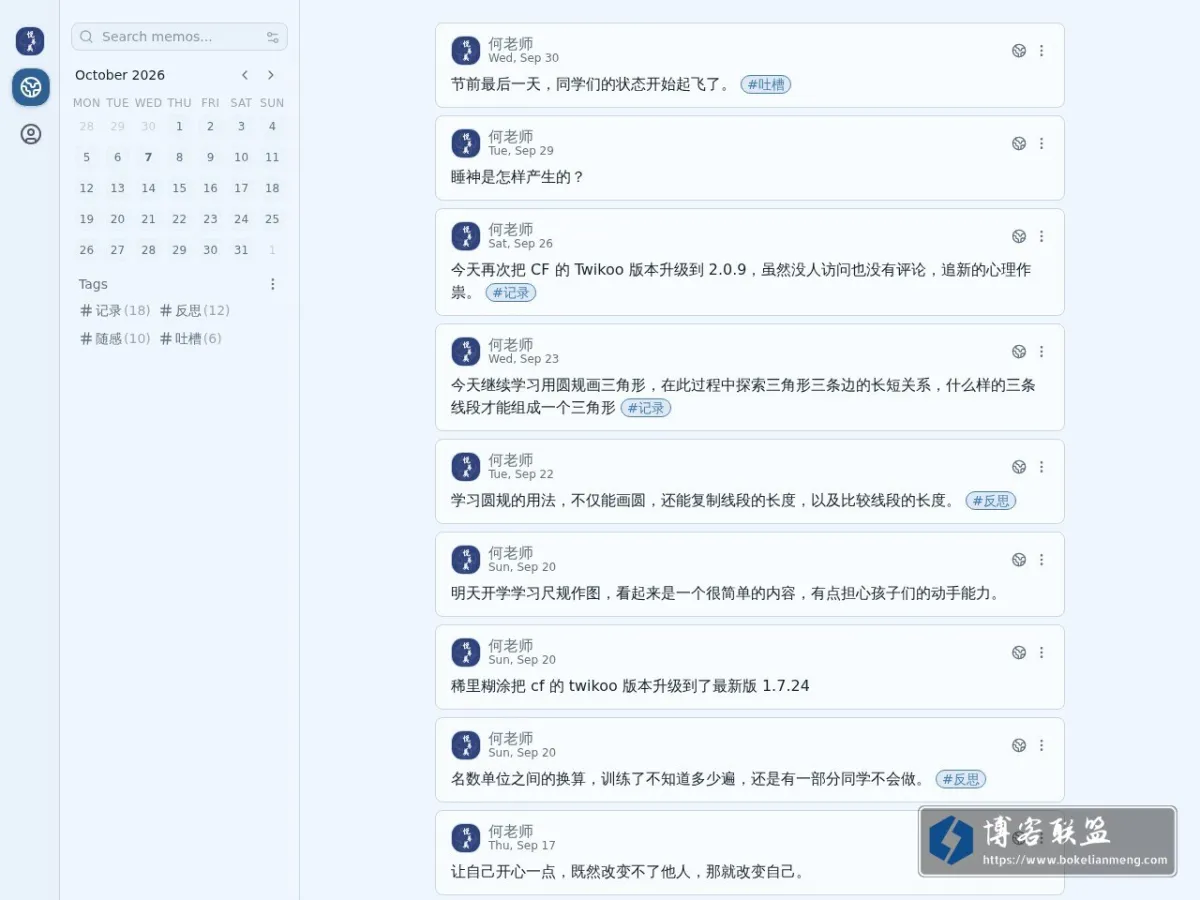Screen dimensions: 1200x900
Task: Click memo text 睡神是怎样产生的？
Action: point(518,177)
